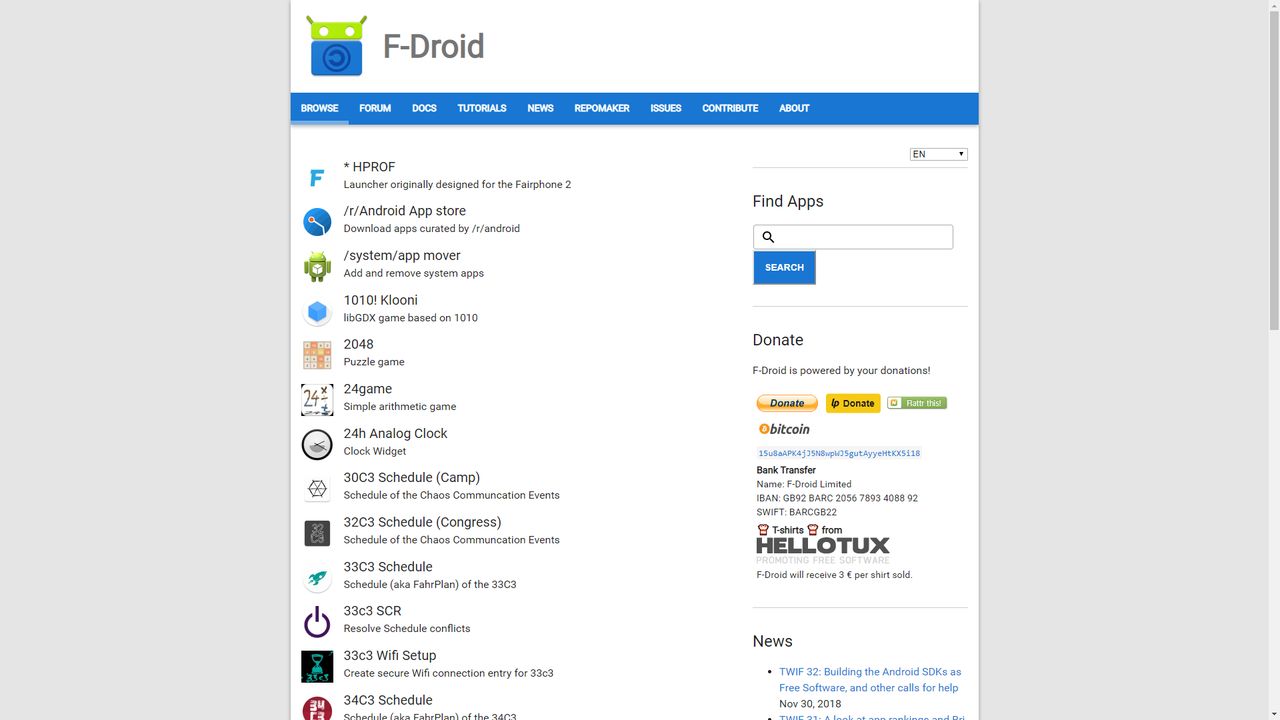Click the /system/app mover Android icon

(317, 267)
